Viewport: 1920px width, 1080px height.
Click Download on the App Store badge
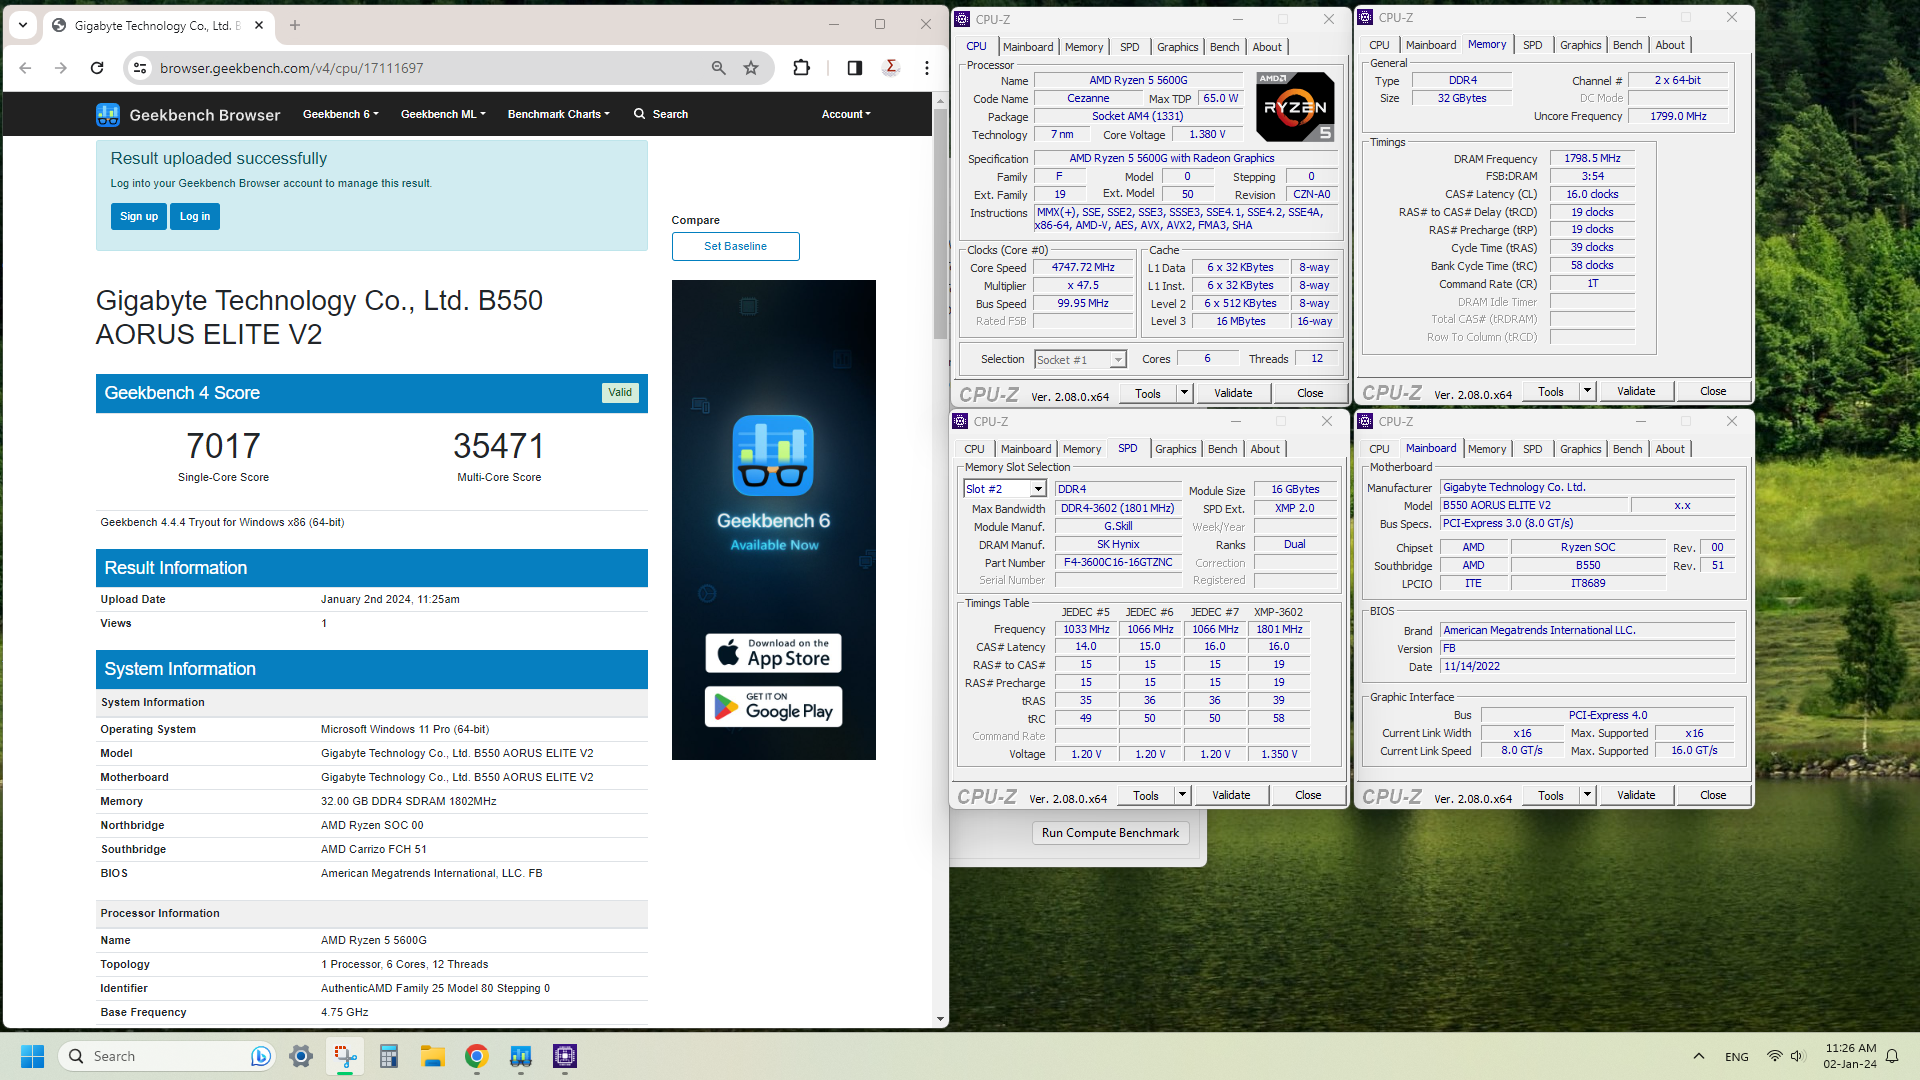(773, 653)
